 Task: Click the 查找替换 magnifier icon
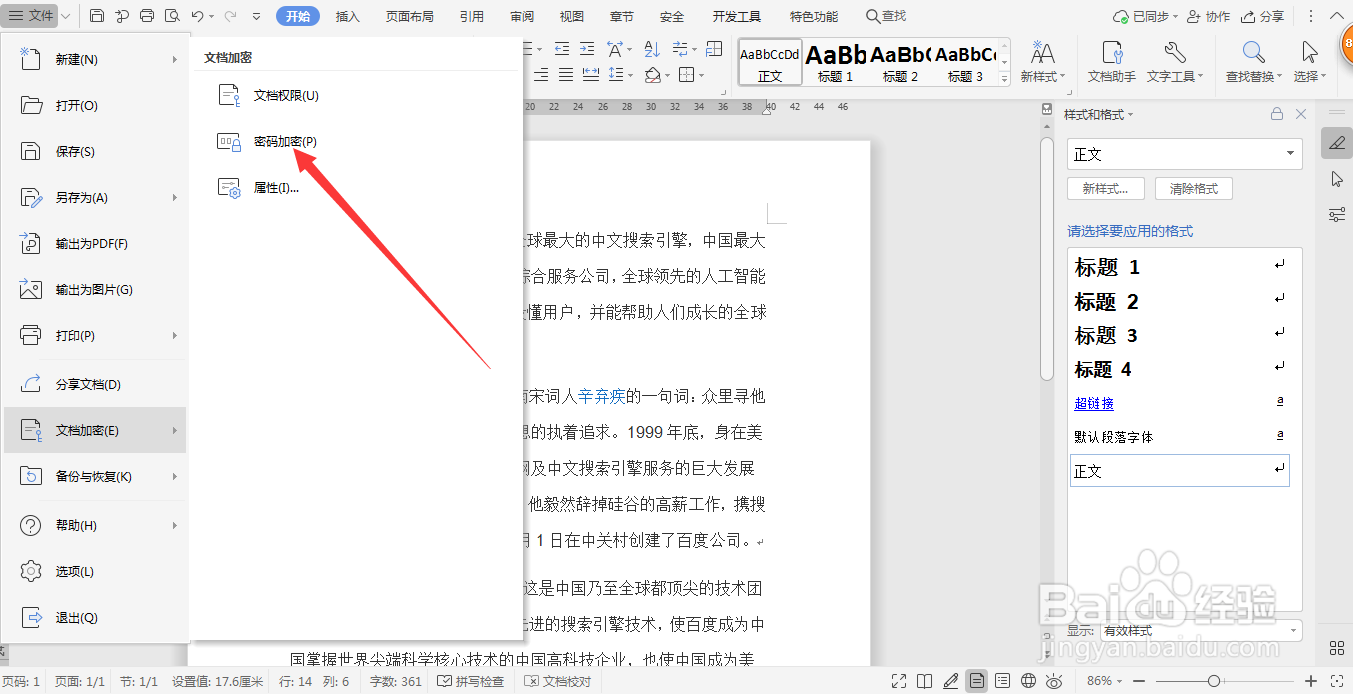click(x=1254, y=63)
